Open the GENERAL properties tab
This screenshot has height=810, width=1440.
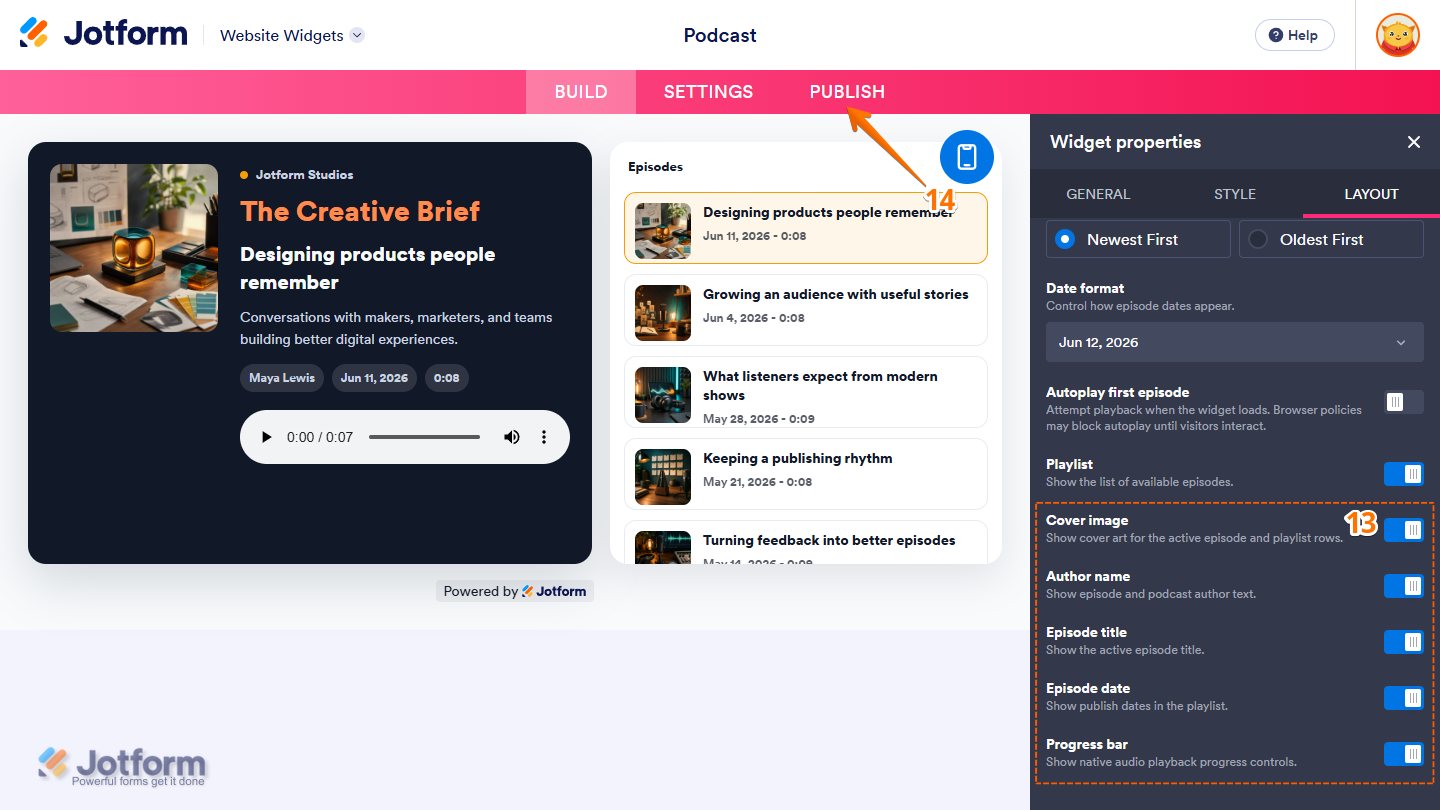pos(1098,194)
